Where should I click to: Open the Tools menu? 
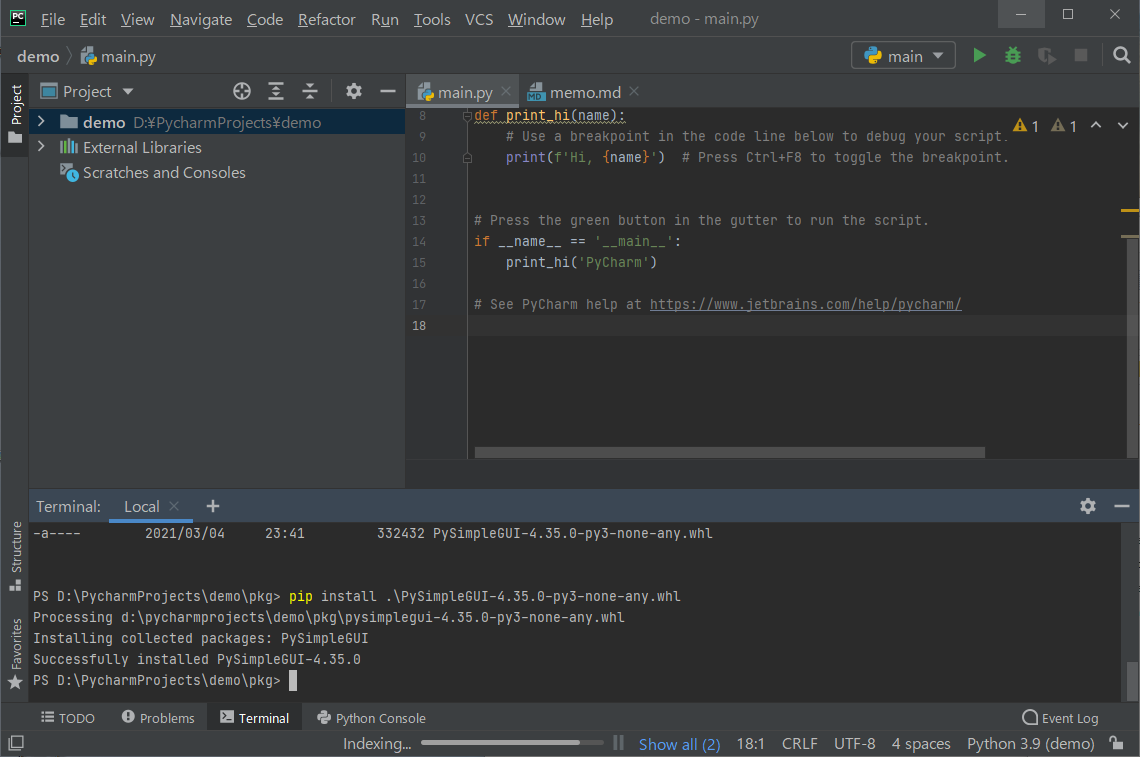[432, 20]
